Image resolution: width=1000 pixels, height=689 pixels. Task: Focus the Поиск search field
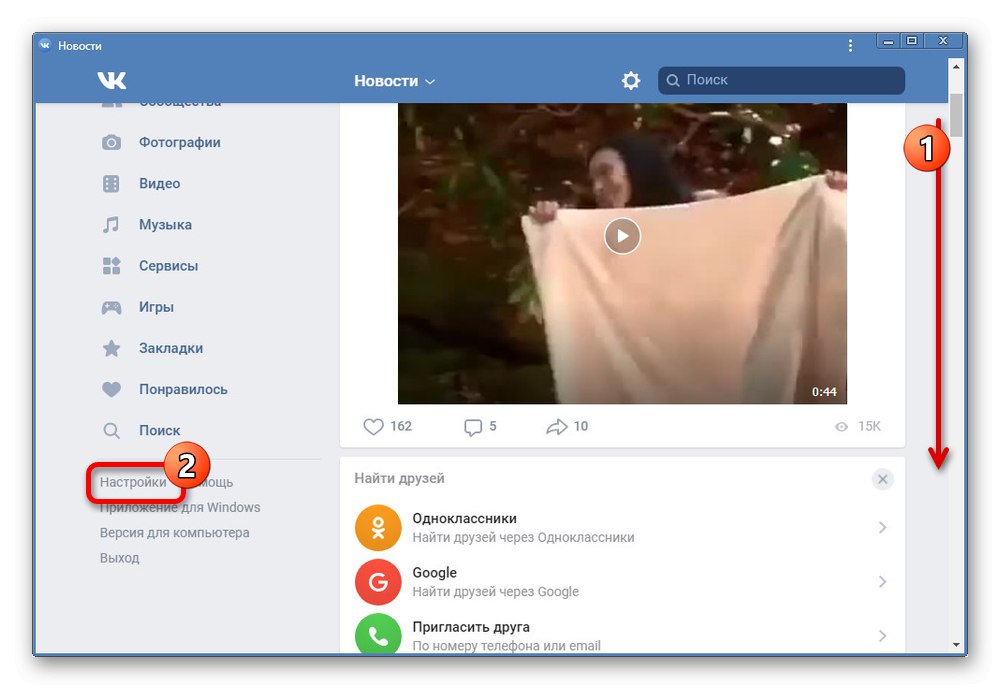coord(781,80)
